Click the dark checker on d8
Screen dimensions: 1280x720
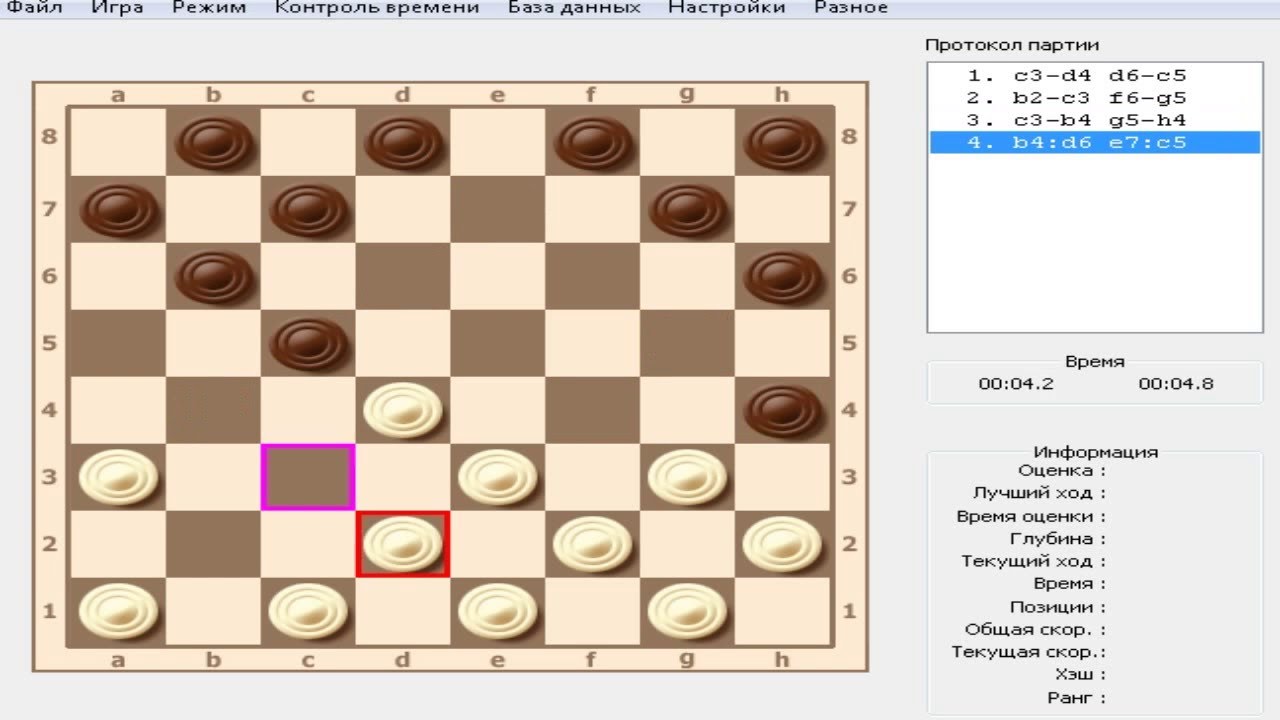pyautogui.click(x=403, y=142)
